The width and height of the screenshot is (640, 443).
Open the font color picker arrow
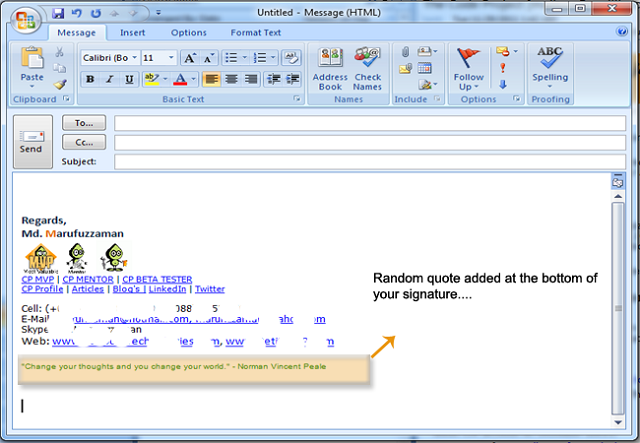[194, 79]
